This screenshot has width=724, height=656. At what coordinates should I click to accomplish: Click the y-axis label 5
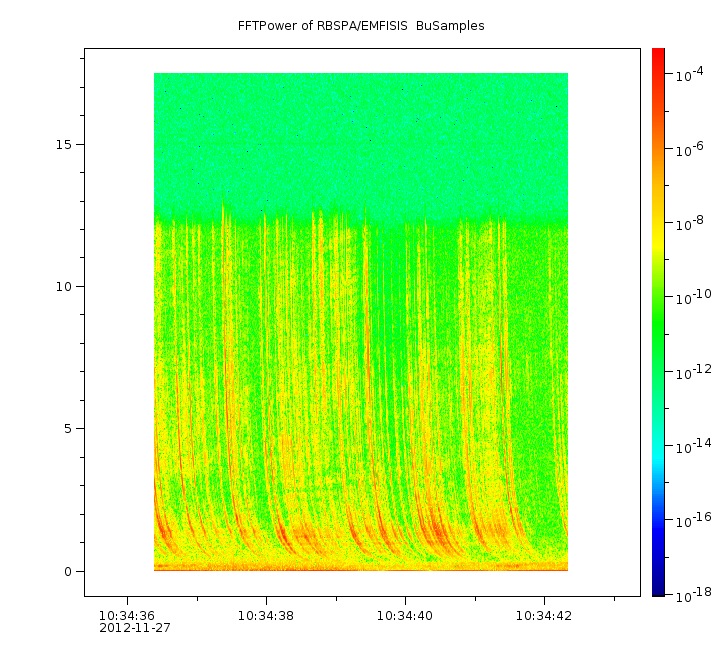pos(68,429)
